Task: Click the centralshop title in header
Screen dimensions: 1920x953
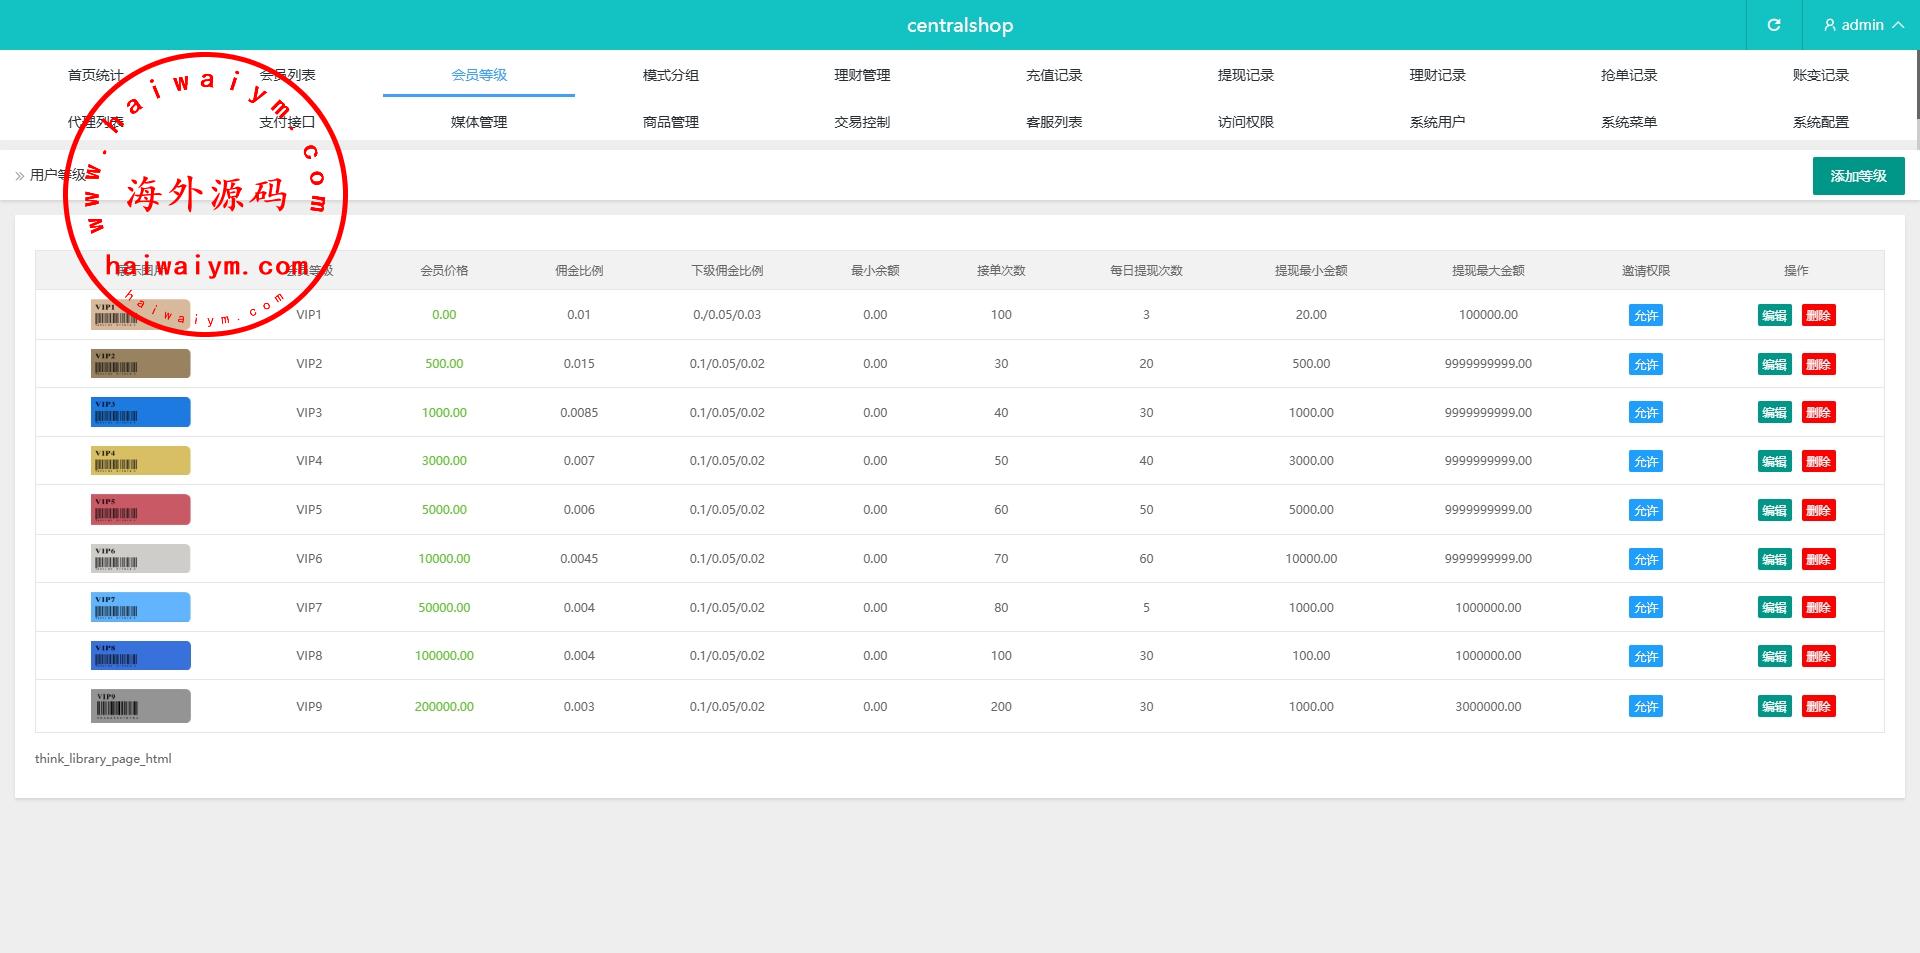Action: pyautogui.click(x=959, y=25)
